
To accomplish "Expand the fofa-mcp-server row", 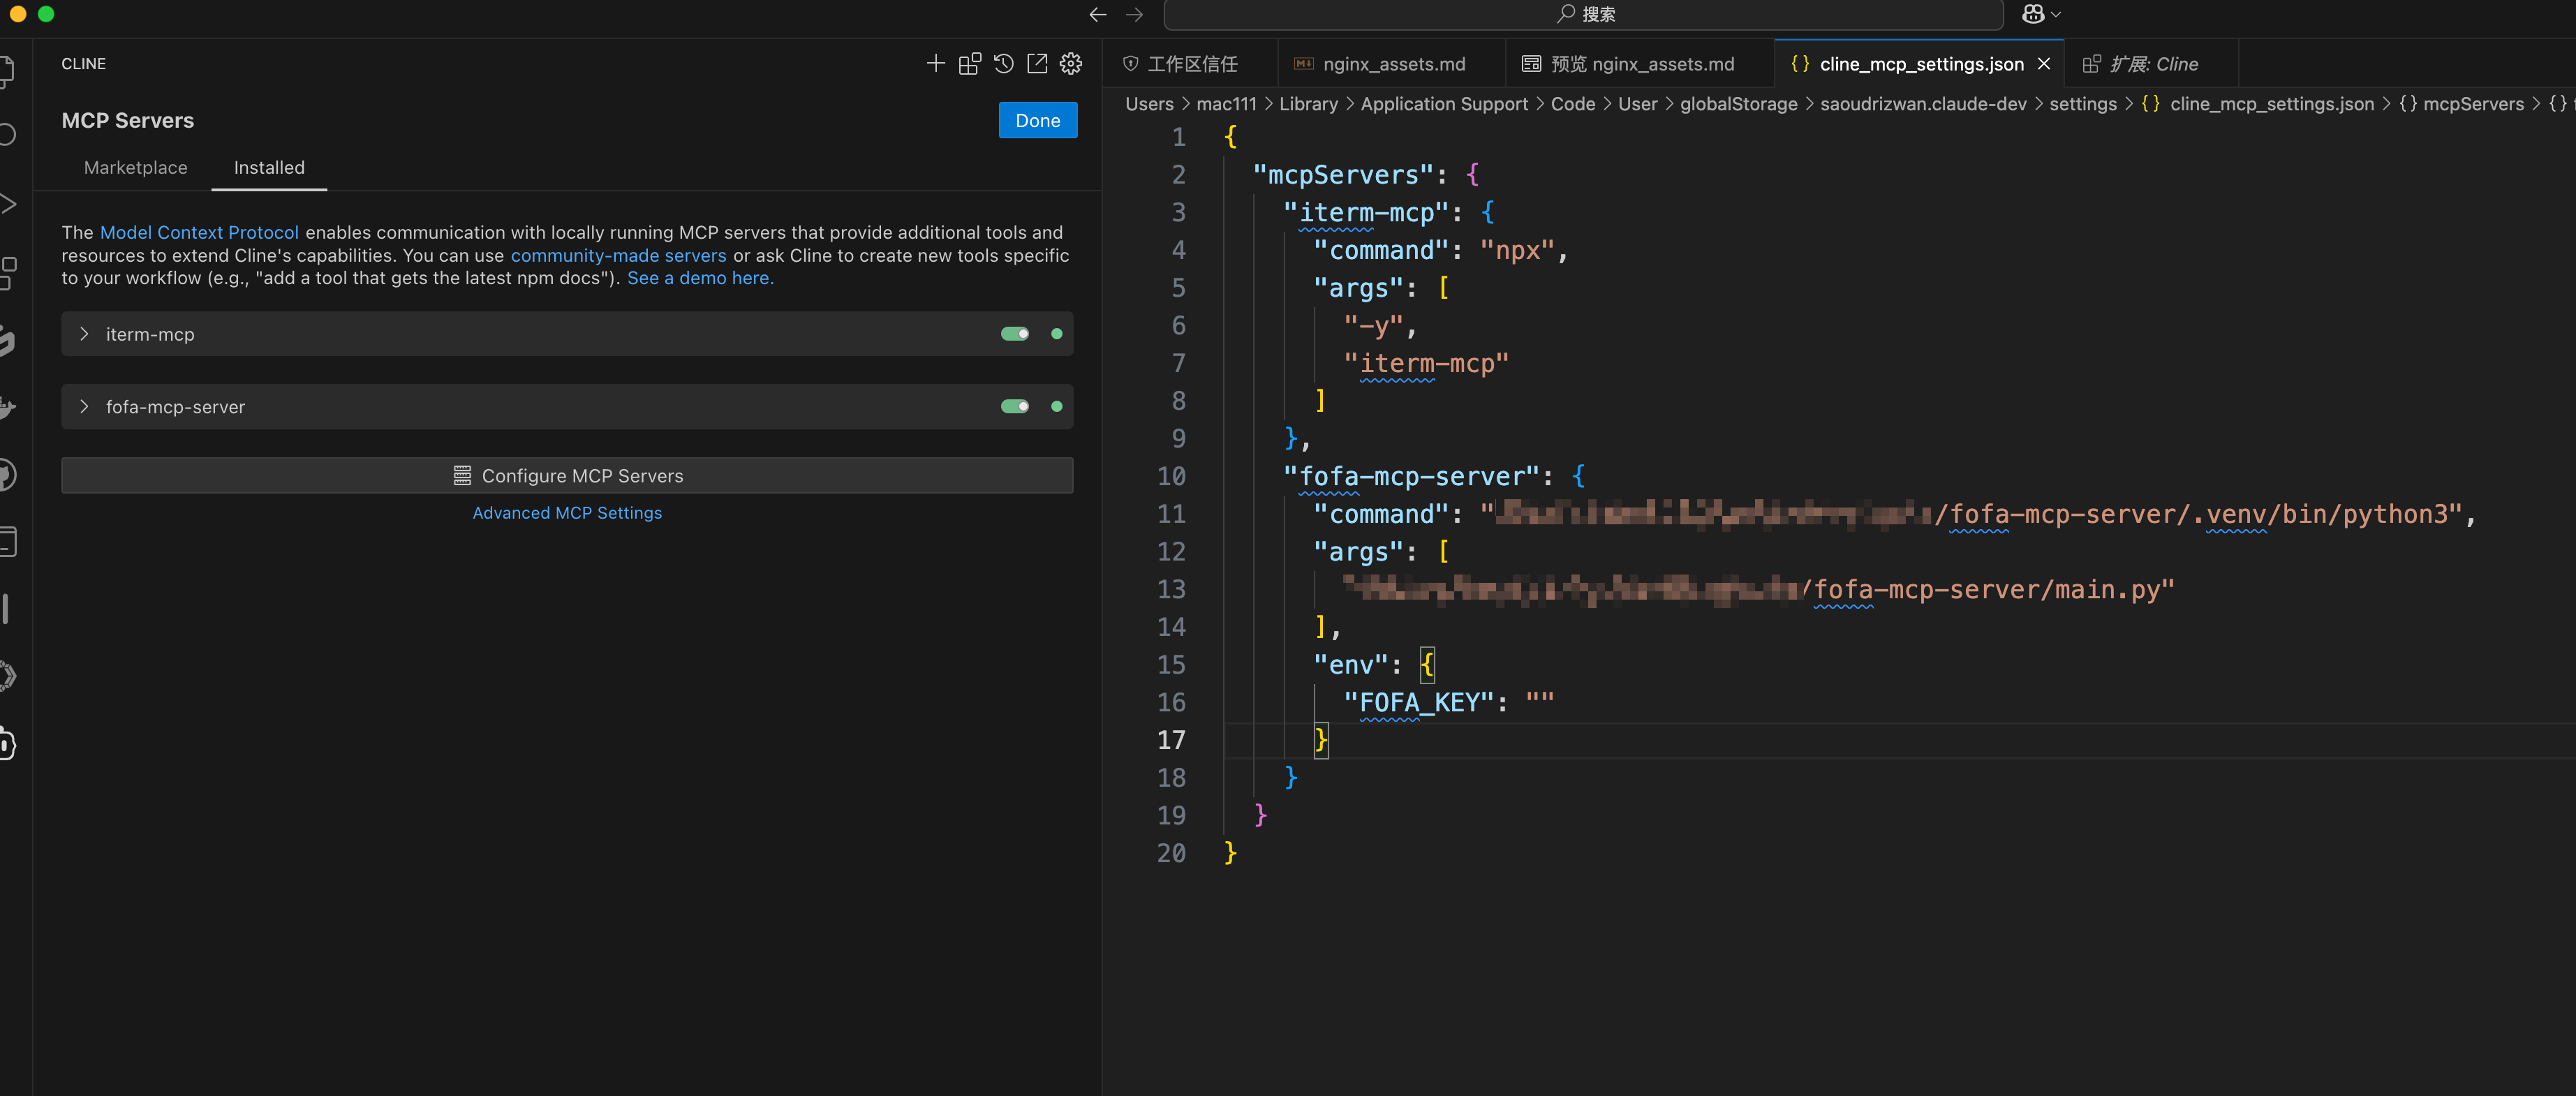I will [85, 407].
